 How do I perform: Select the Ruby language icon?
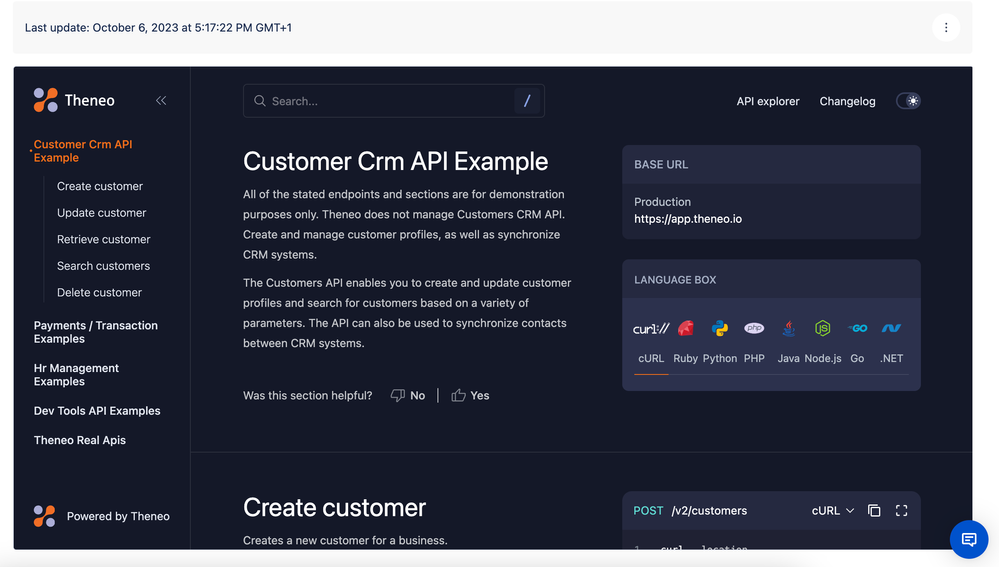pos(686,328)
